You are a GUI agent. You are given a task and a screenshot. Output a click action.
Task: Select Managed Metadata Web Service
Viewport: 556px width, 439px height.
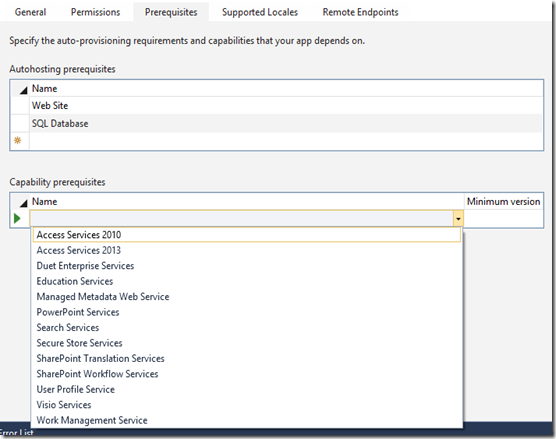pos(247,296)
